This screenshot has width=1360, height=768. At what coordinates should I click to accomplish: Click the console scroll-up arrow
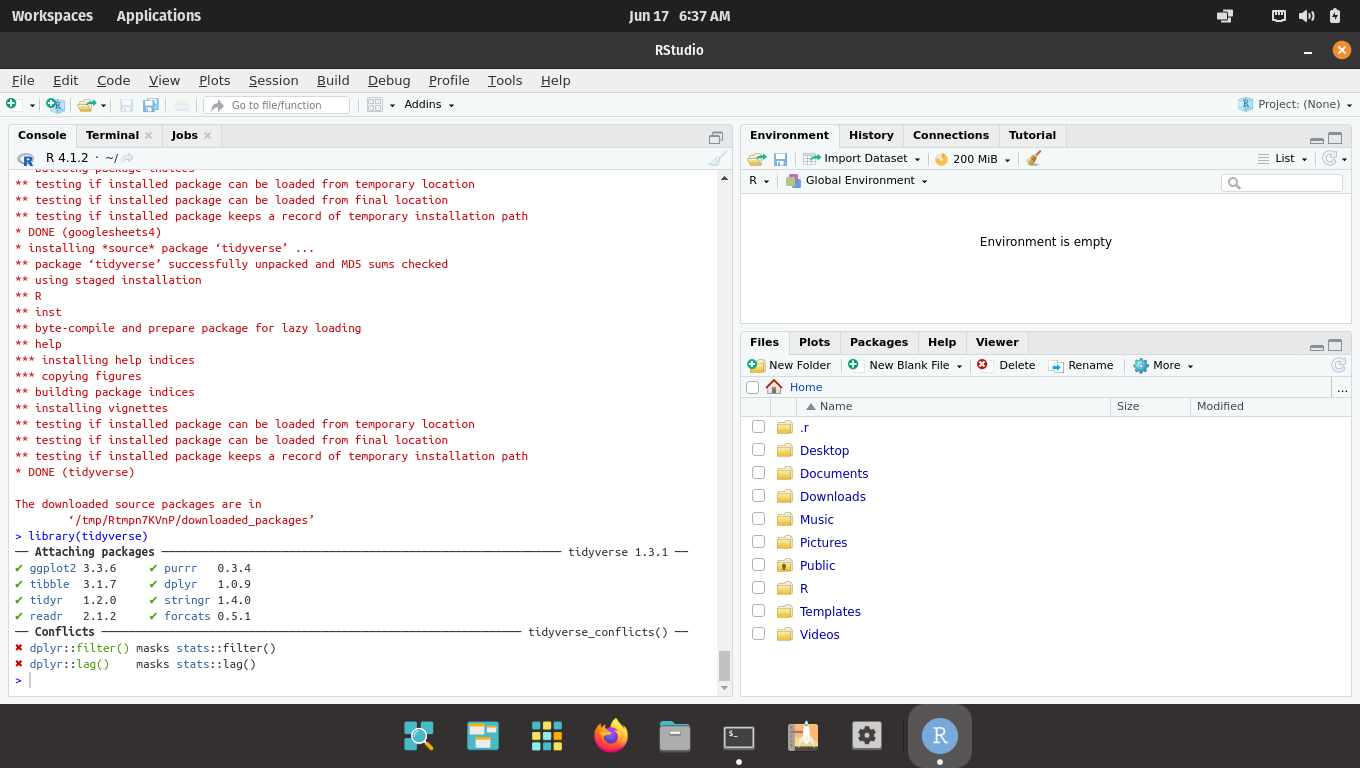[724, 178]
